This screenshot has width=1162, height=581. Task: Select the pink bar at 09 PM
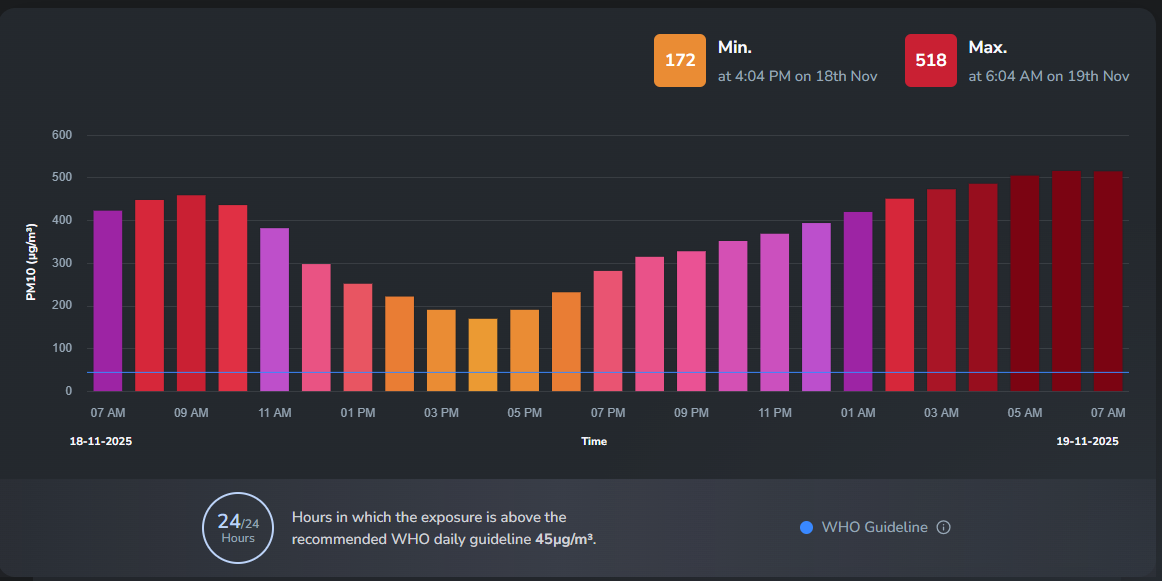click(x=691, y=321)
